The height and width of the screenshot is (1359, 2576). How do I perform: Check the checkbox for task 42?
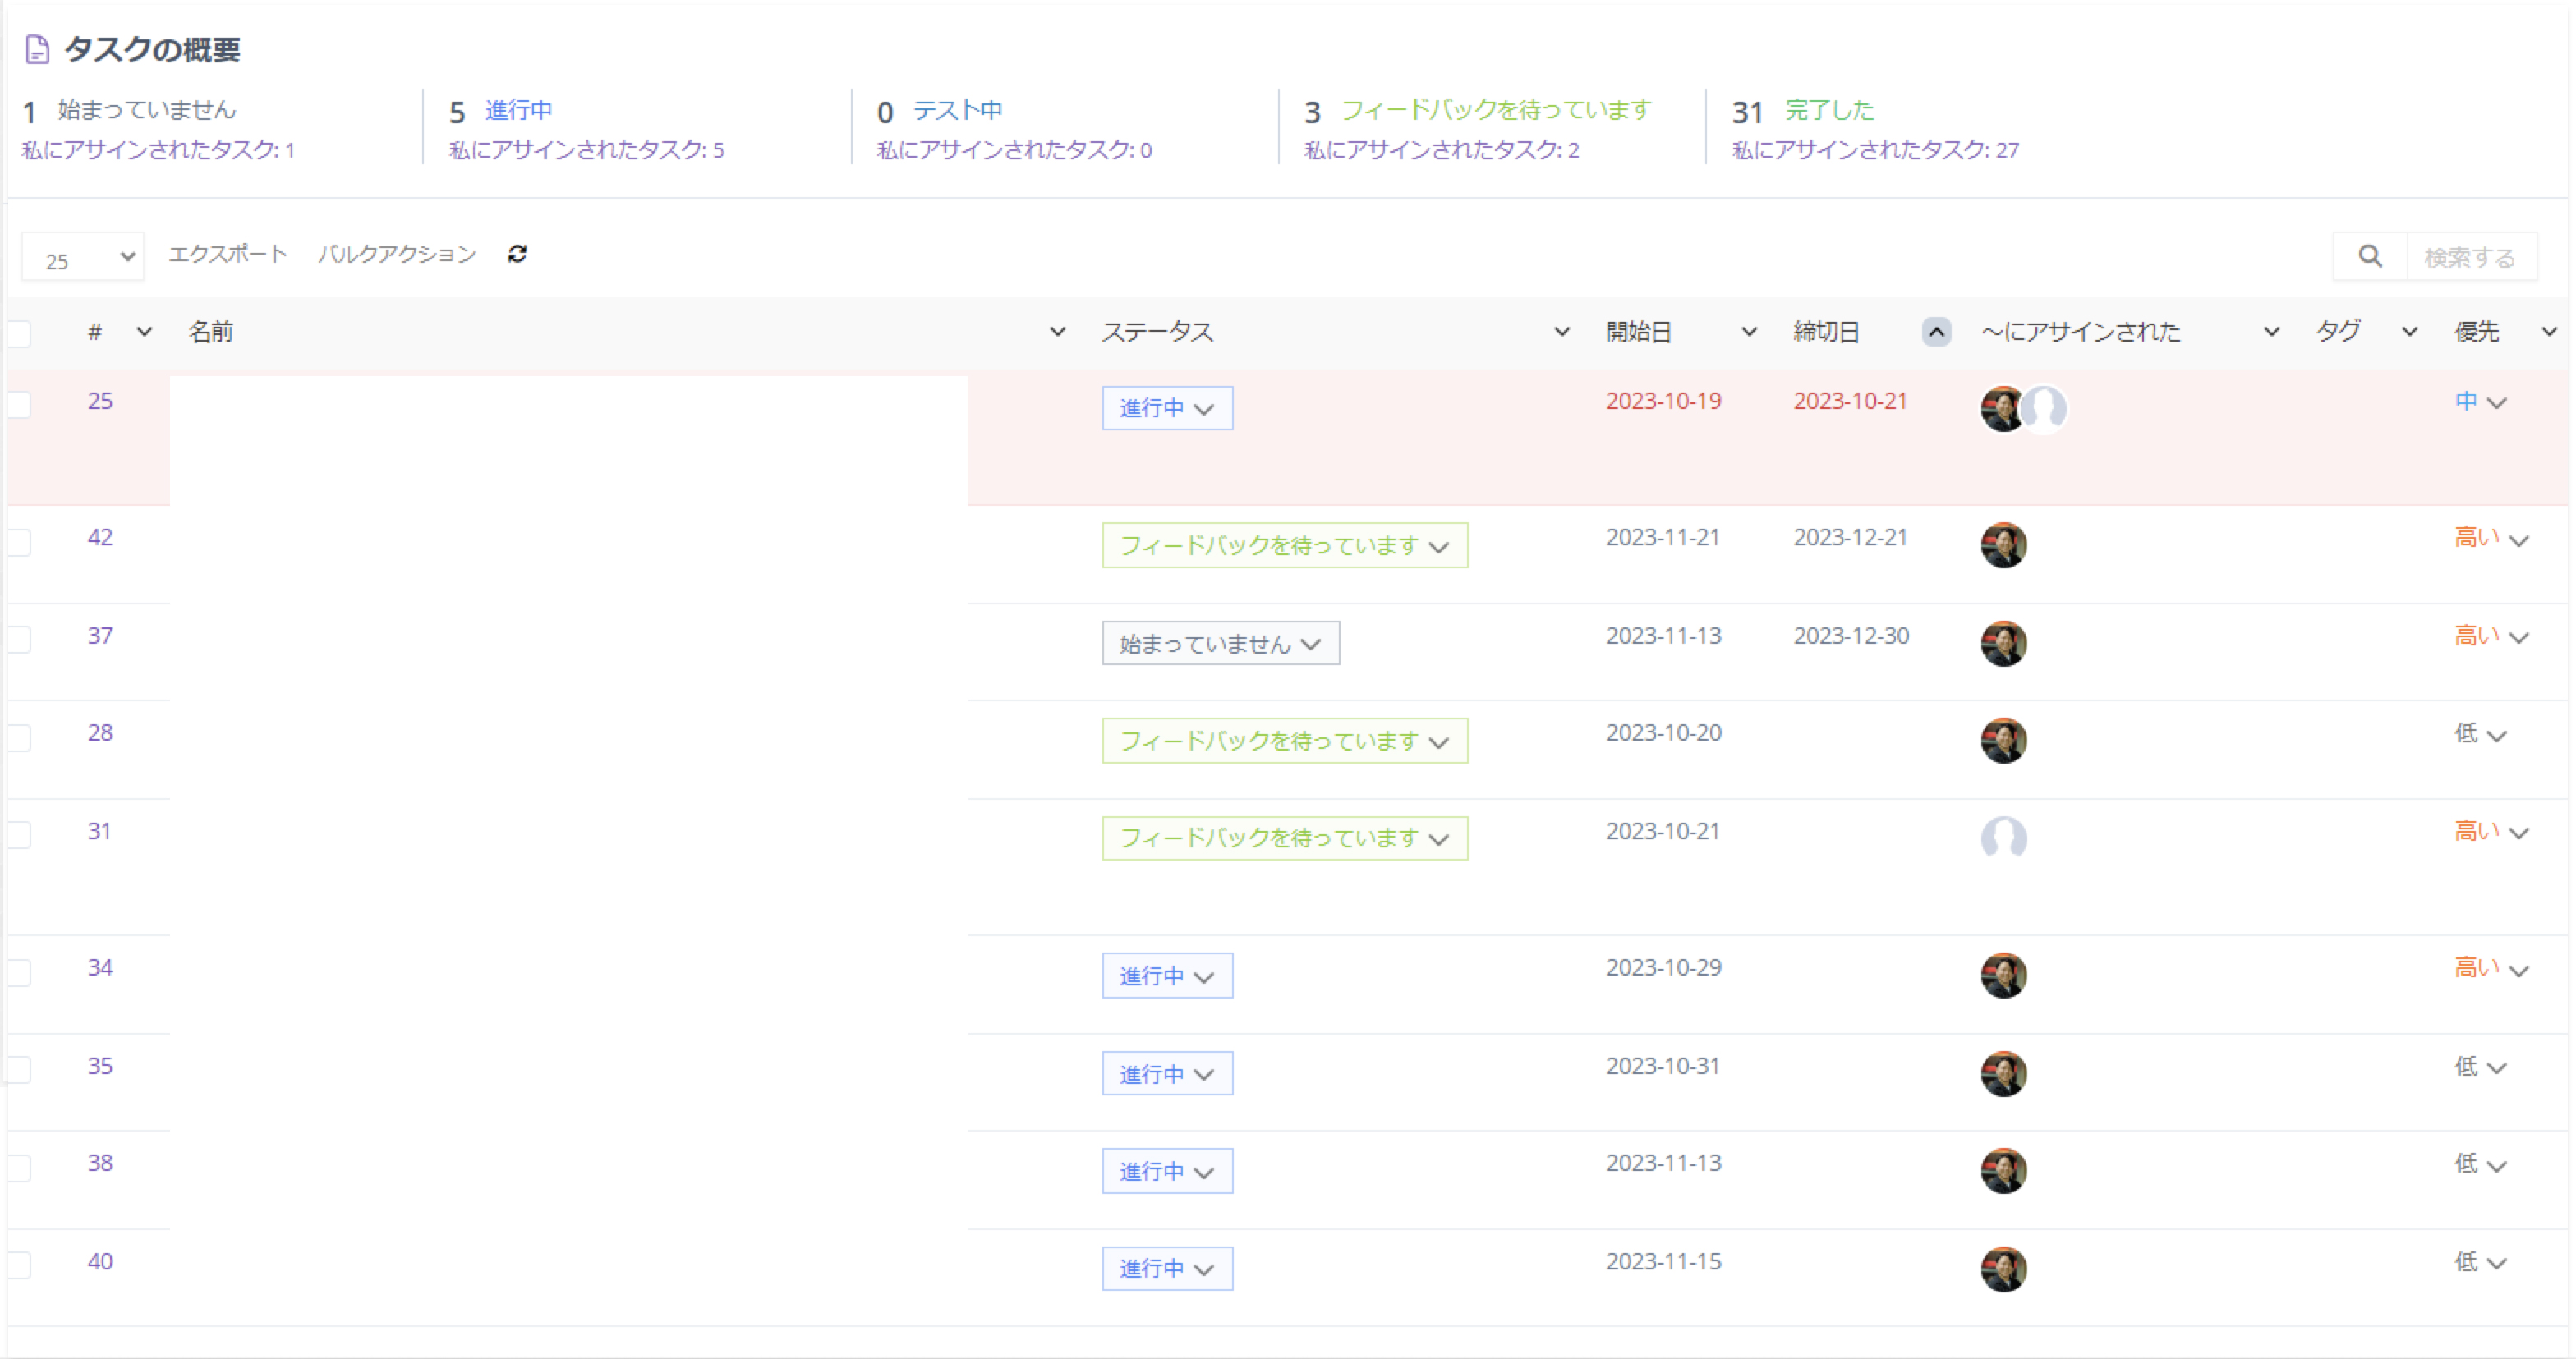click(19, 542)
